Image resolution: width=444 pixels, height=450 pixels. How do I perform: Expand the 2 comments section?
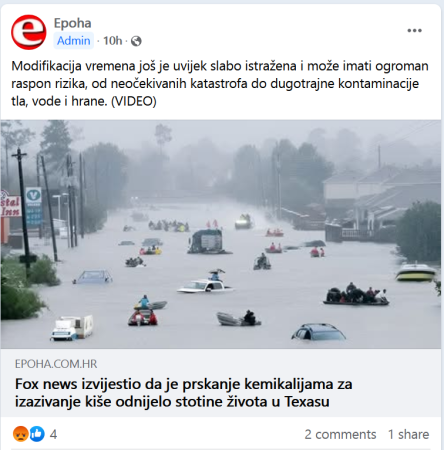tap(340, 434)
